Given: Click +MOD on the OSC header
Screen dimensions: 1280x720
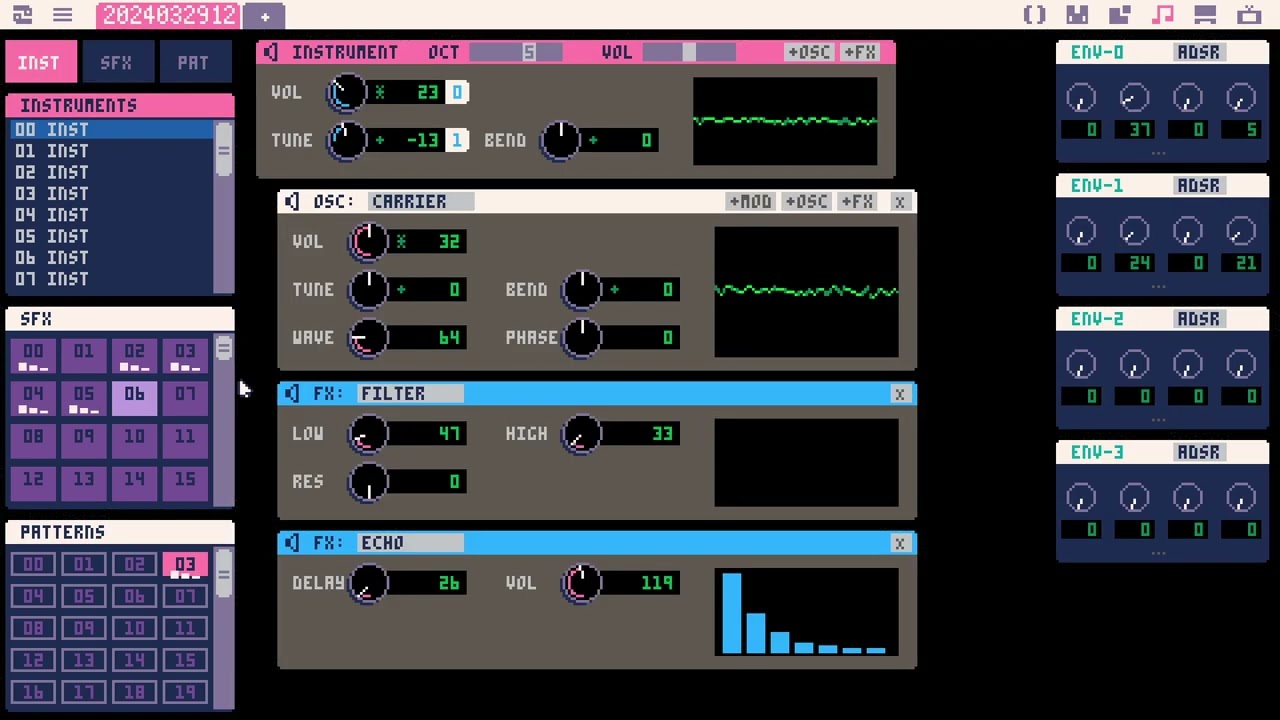Looking at the screenshot, I should pyautogui.click(x=750, y=201).
